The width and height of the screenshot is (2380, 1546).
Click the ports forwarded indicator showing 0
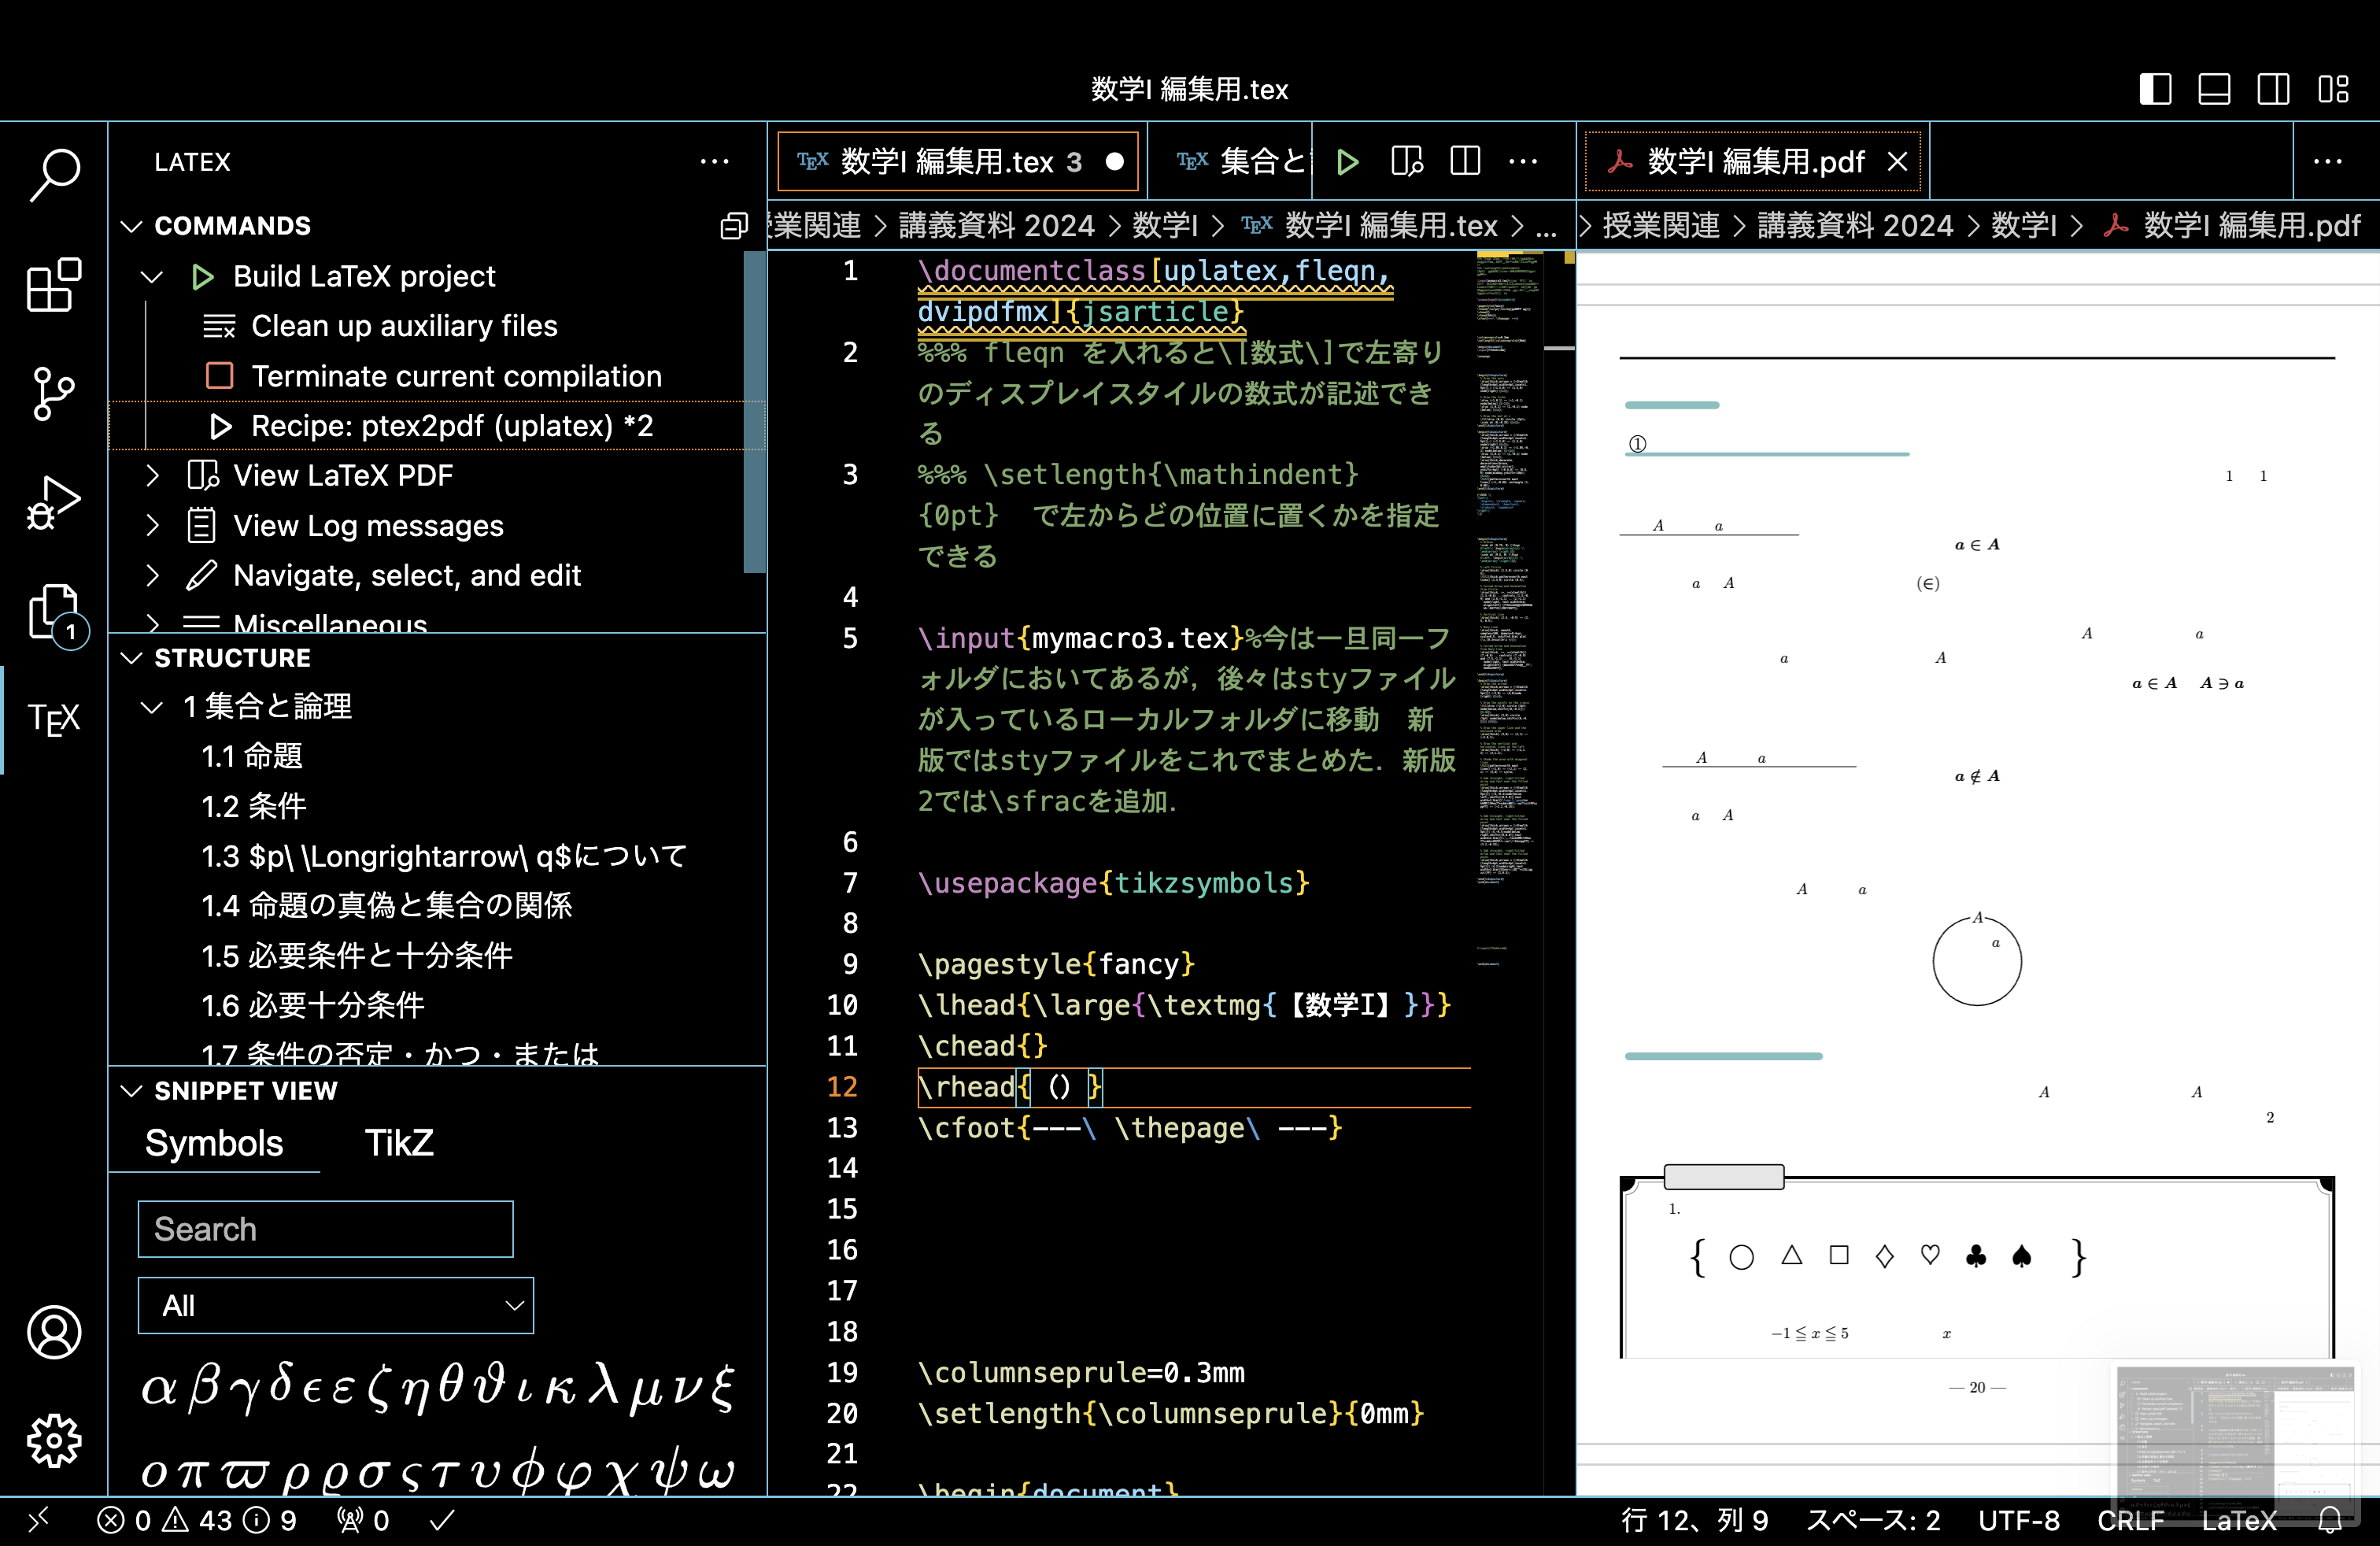pos(363,1520)
